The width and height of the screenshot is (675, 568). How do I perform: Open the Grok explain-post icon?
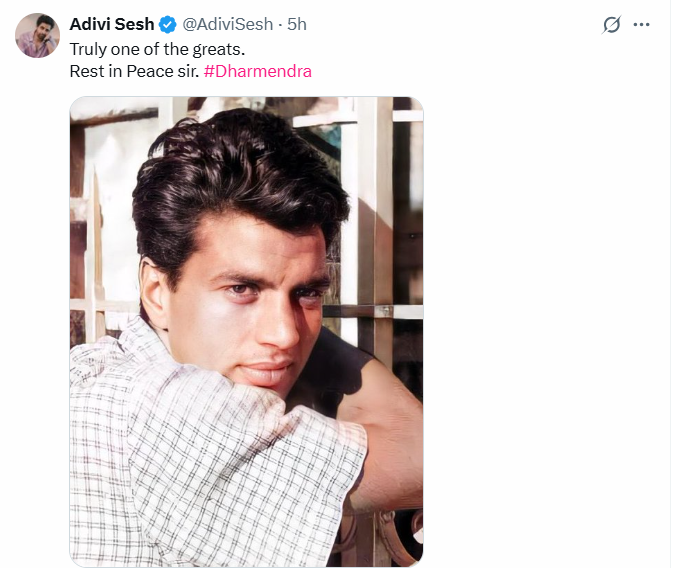coord(612,25)
